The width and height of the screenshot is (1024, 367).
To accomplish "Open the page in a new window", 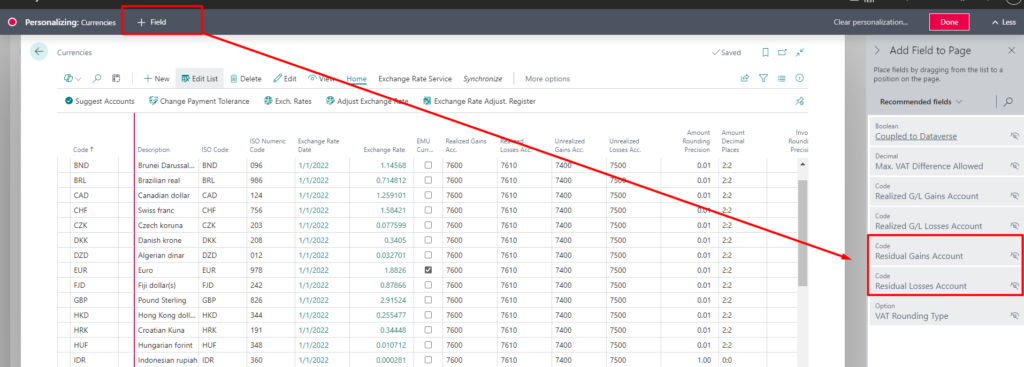I will tap(782, 52).
